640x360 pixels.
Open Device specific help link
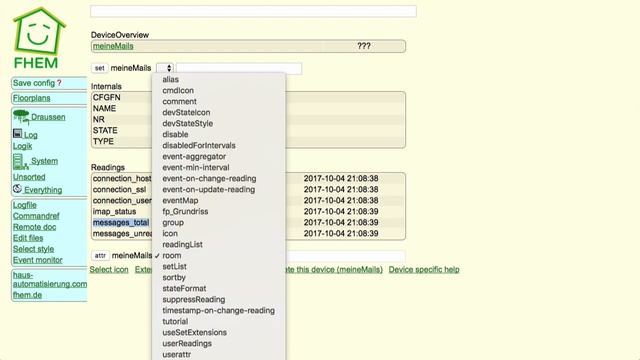(x=424, y=270)
